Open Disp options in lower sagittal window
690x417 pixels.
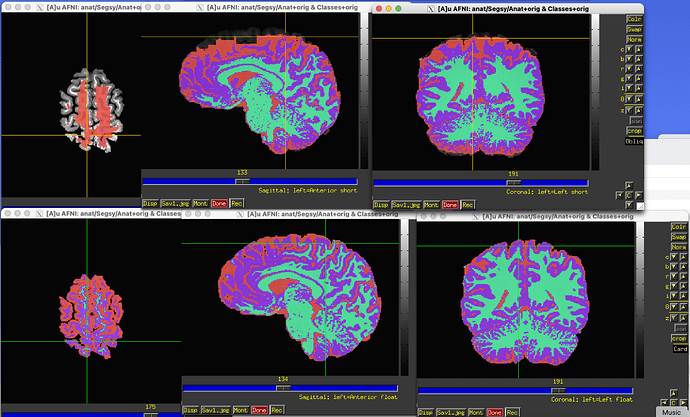point(190,410)
